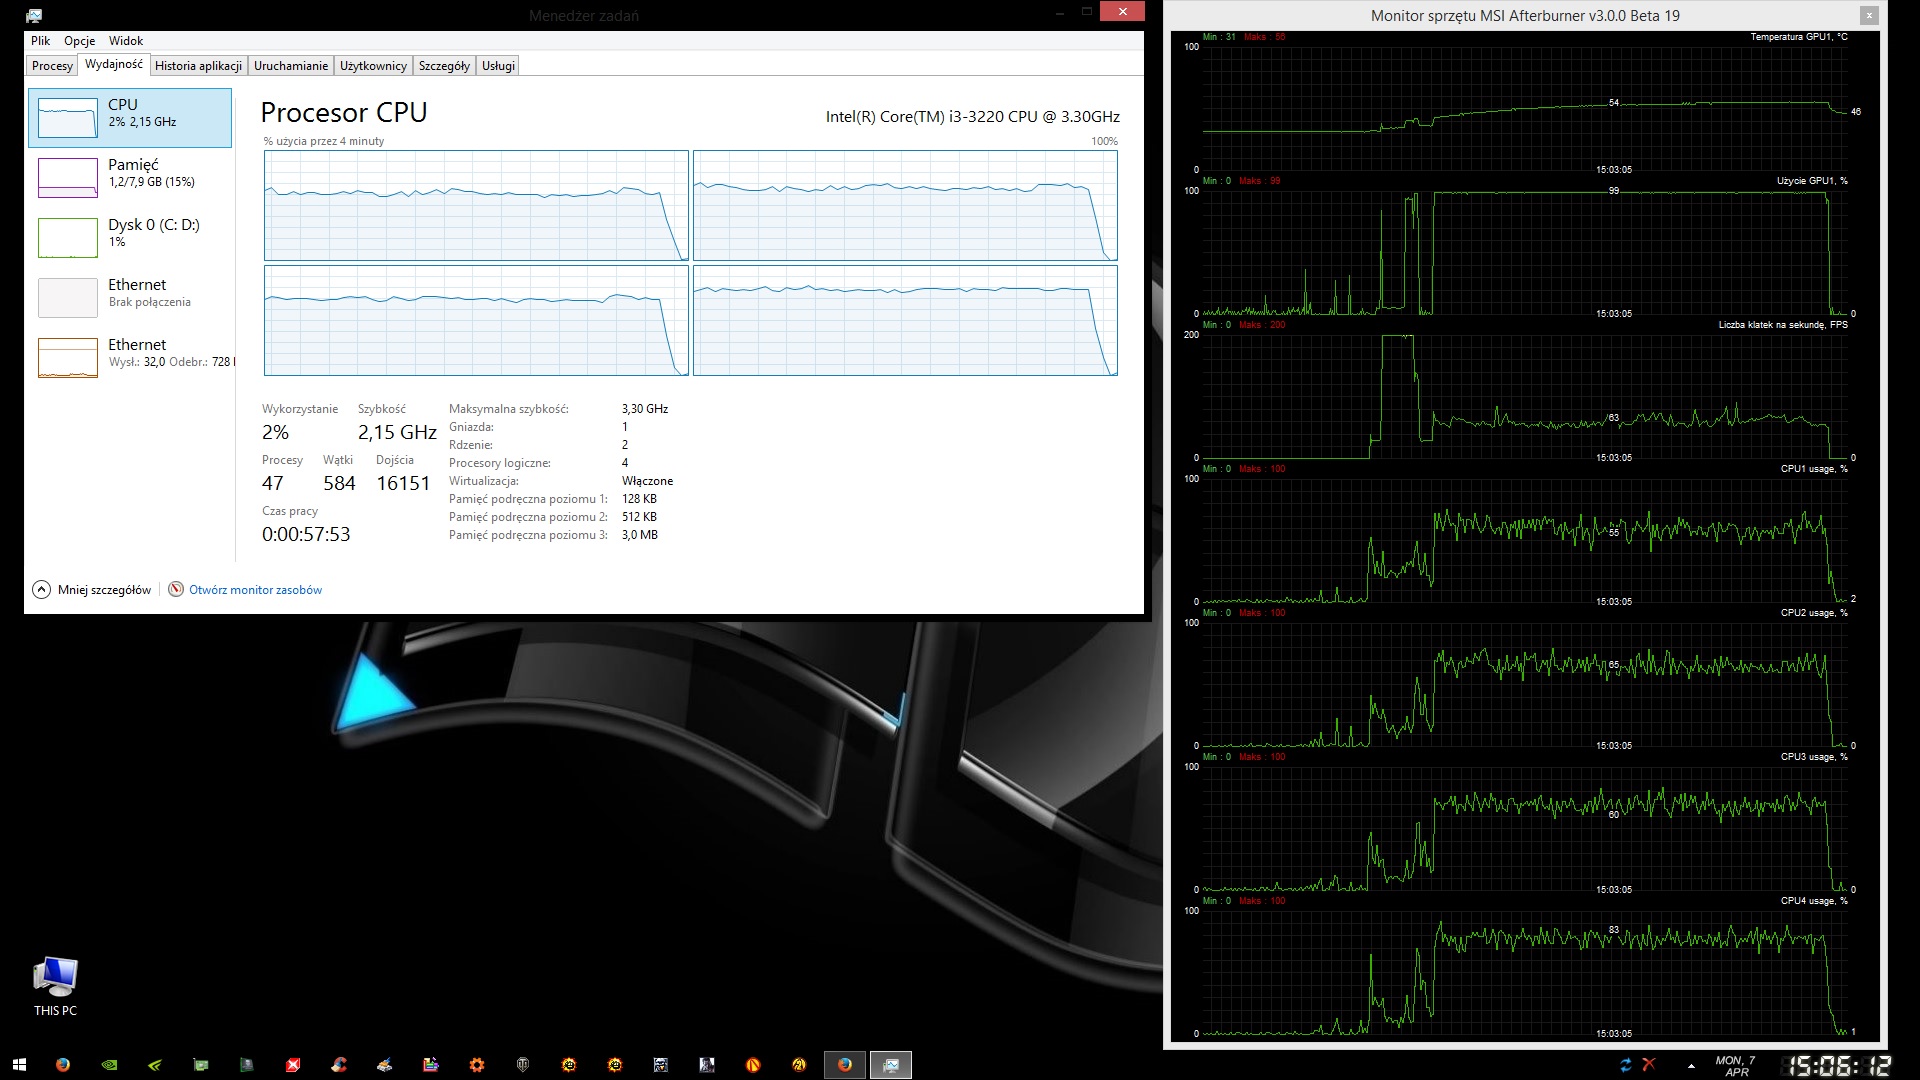Show hidden system tray icons
Viewport: 1920px width, 1080px height.
tap(1691, 1066)
